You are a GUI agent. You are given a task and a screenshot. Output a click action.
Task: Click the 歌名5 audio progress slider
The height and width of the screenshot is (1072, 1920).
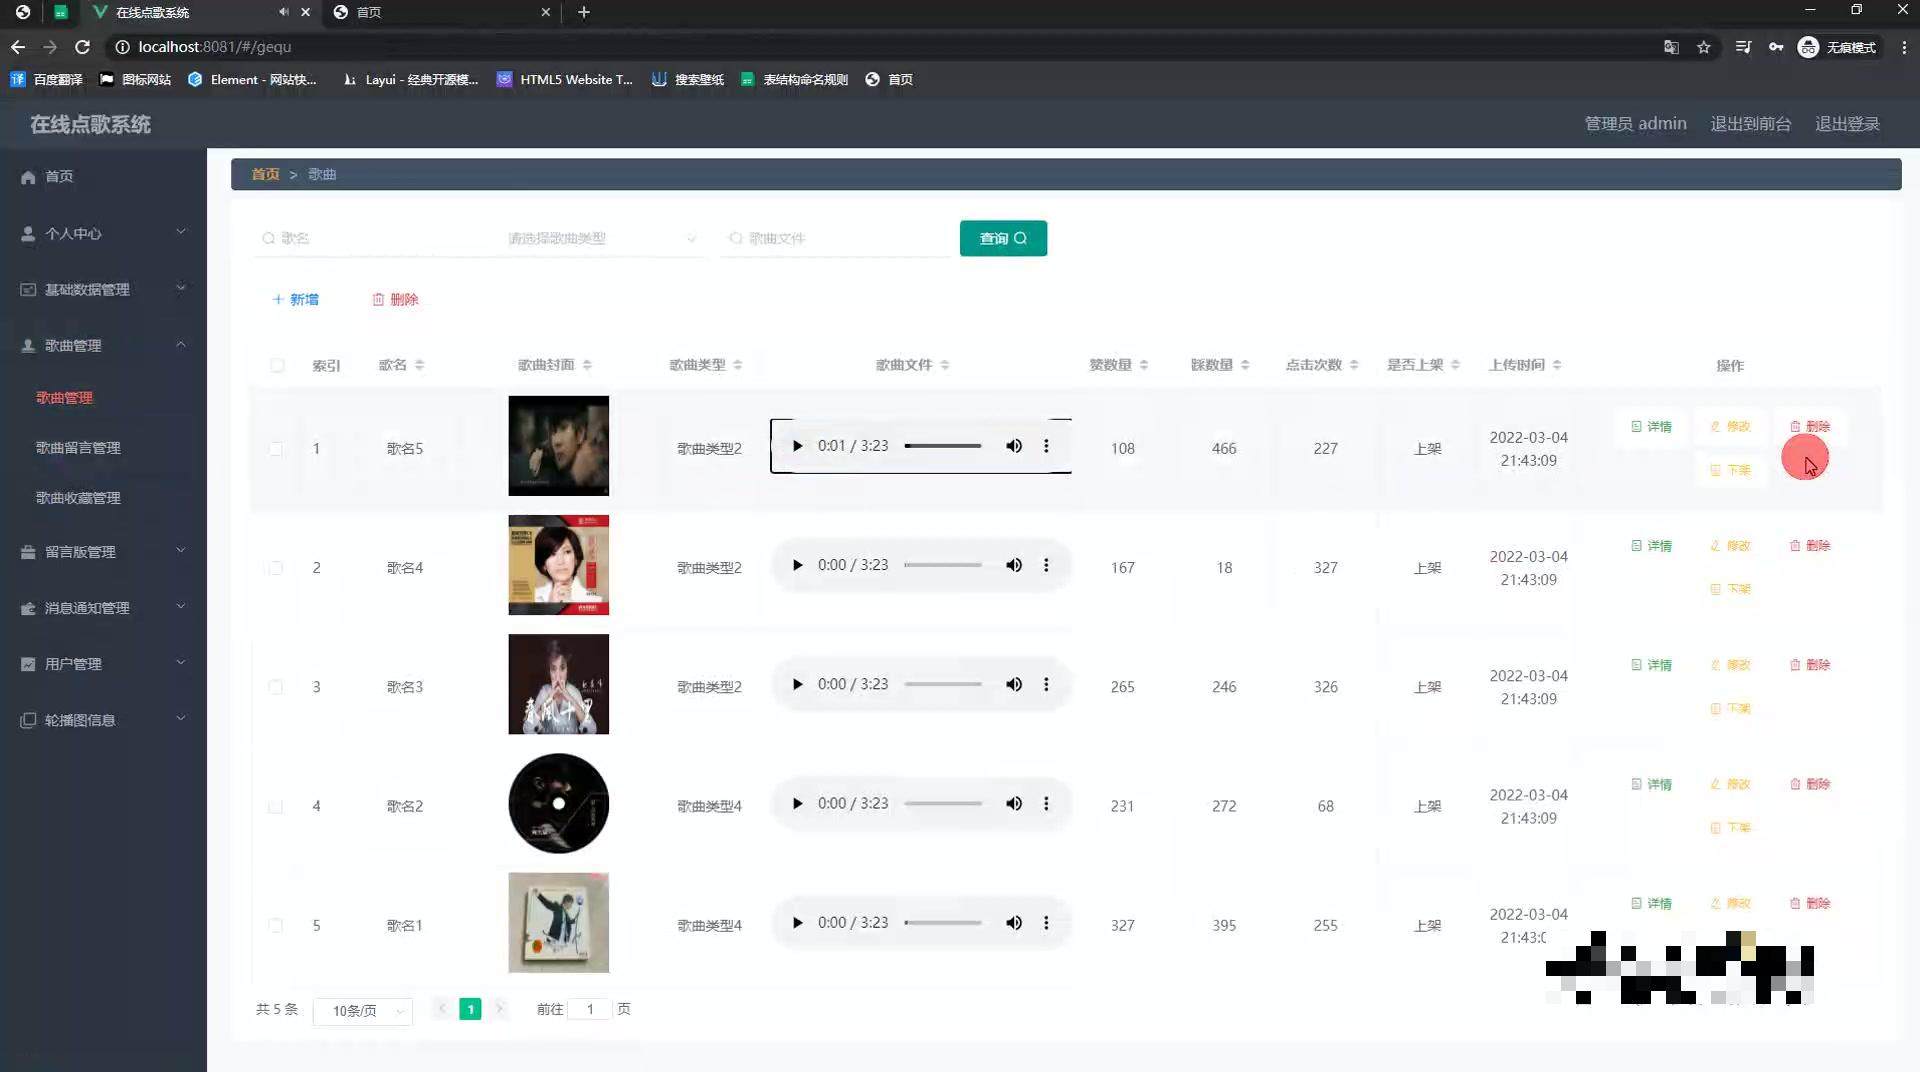click(x=943, y=446)
